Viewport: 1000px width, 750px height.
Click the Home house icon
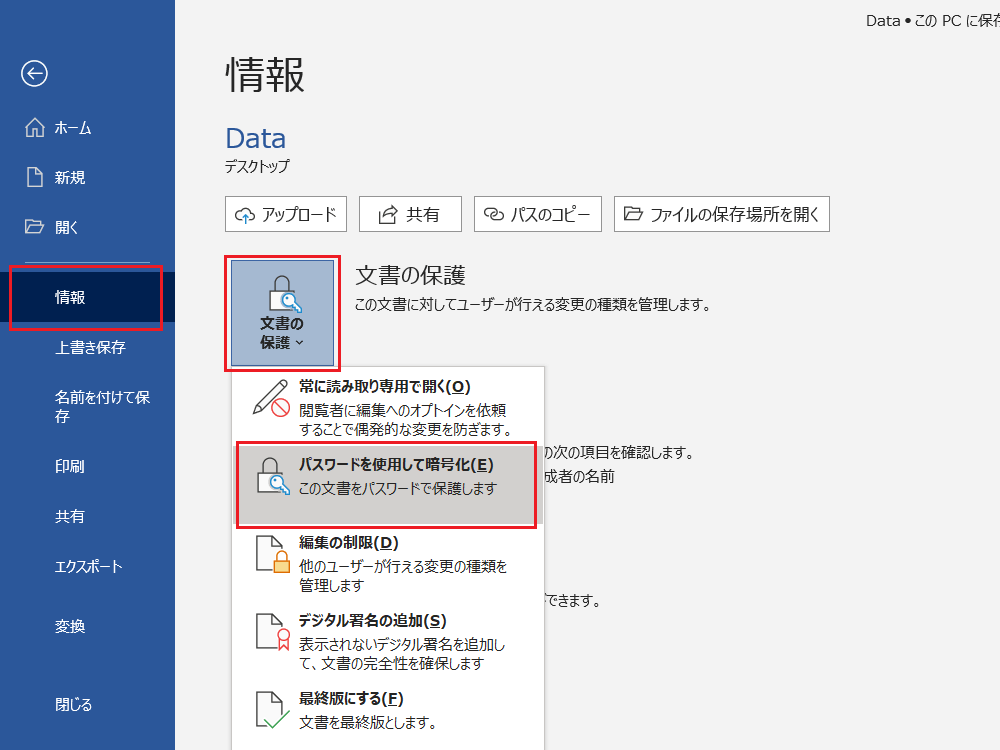point(34,128)
